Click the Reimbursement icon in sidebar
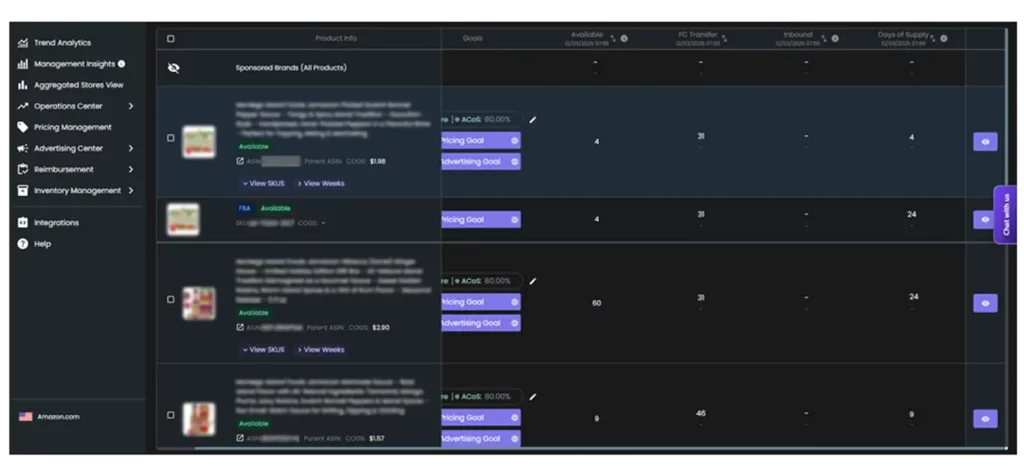Viewport: 1024px width, 473px height. pyautogui.click(x=23, y=169)
